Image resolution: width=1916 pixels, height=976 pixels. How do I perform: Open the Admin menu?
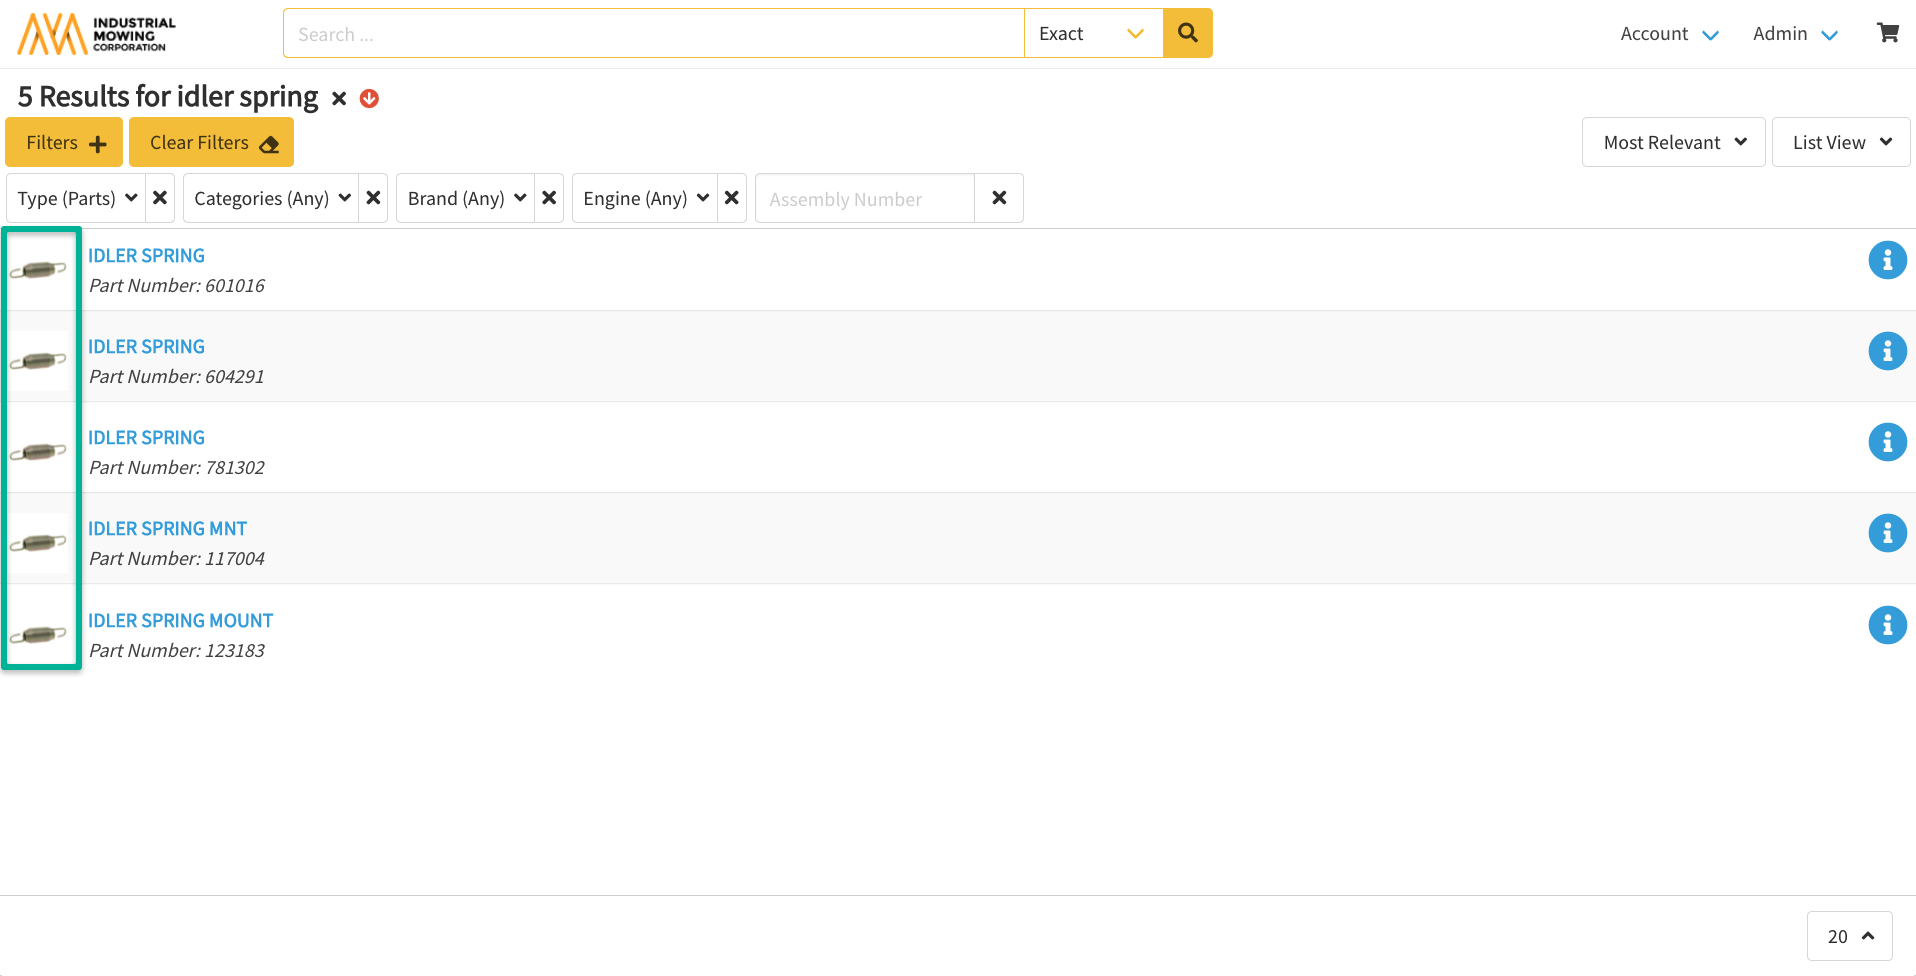point(1794,34)
